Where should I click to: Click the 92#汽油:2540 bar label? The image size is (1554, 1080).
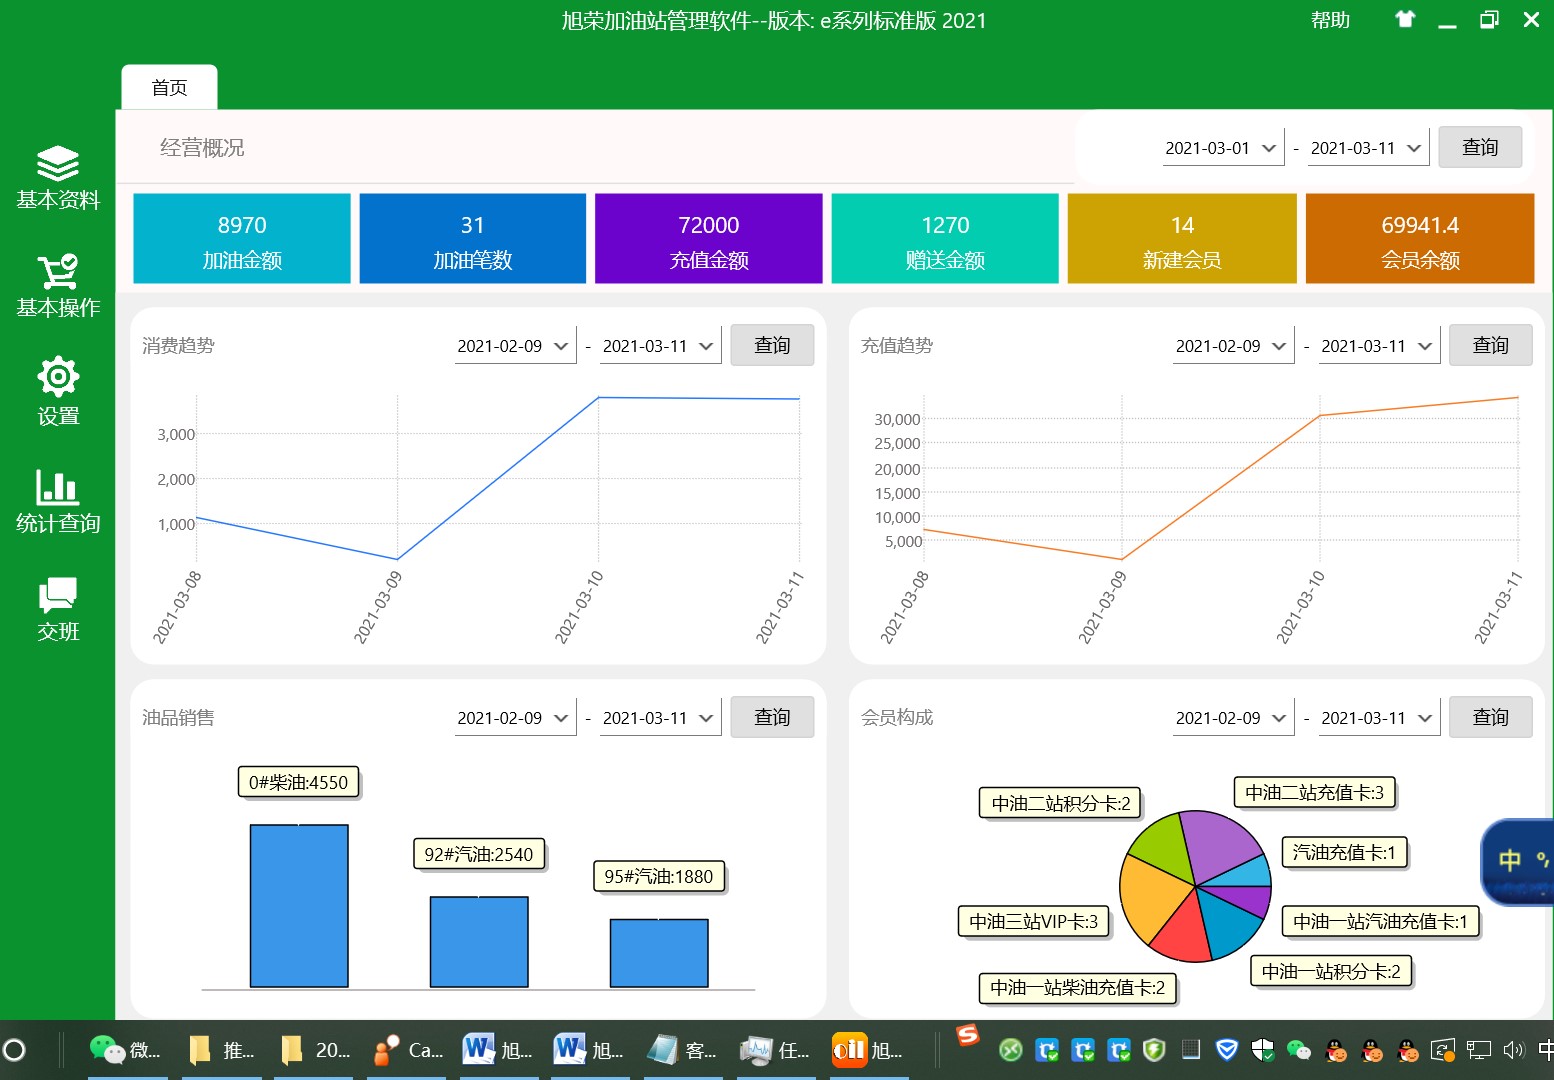[x=479, y=854]
